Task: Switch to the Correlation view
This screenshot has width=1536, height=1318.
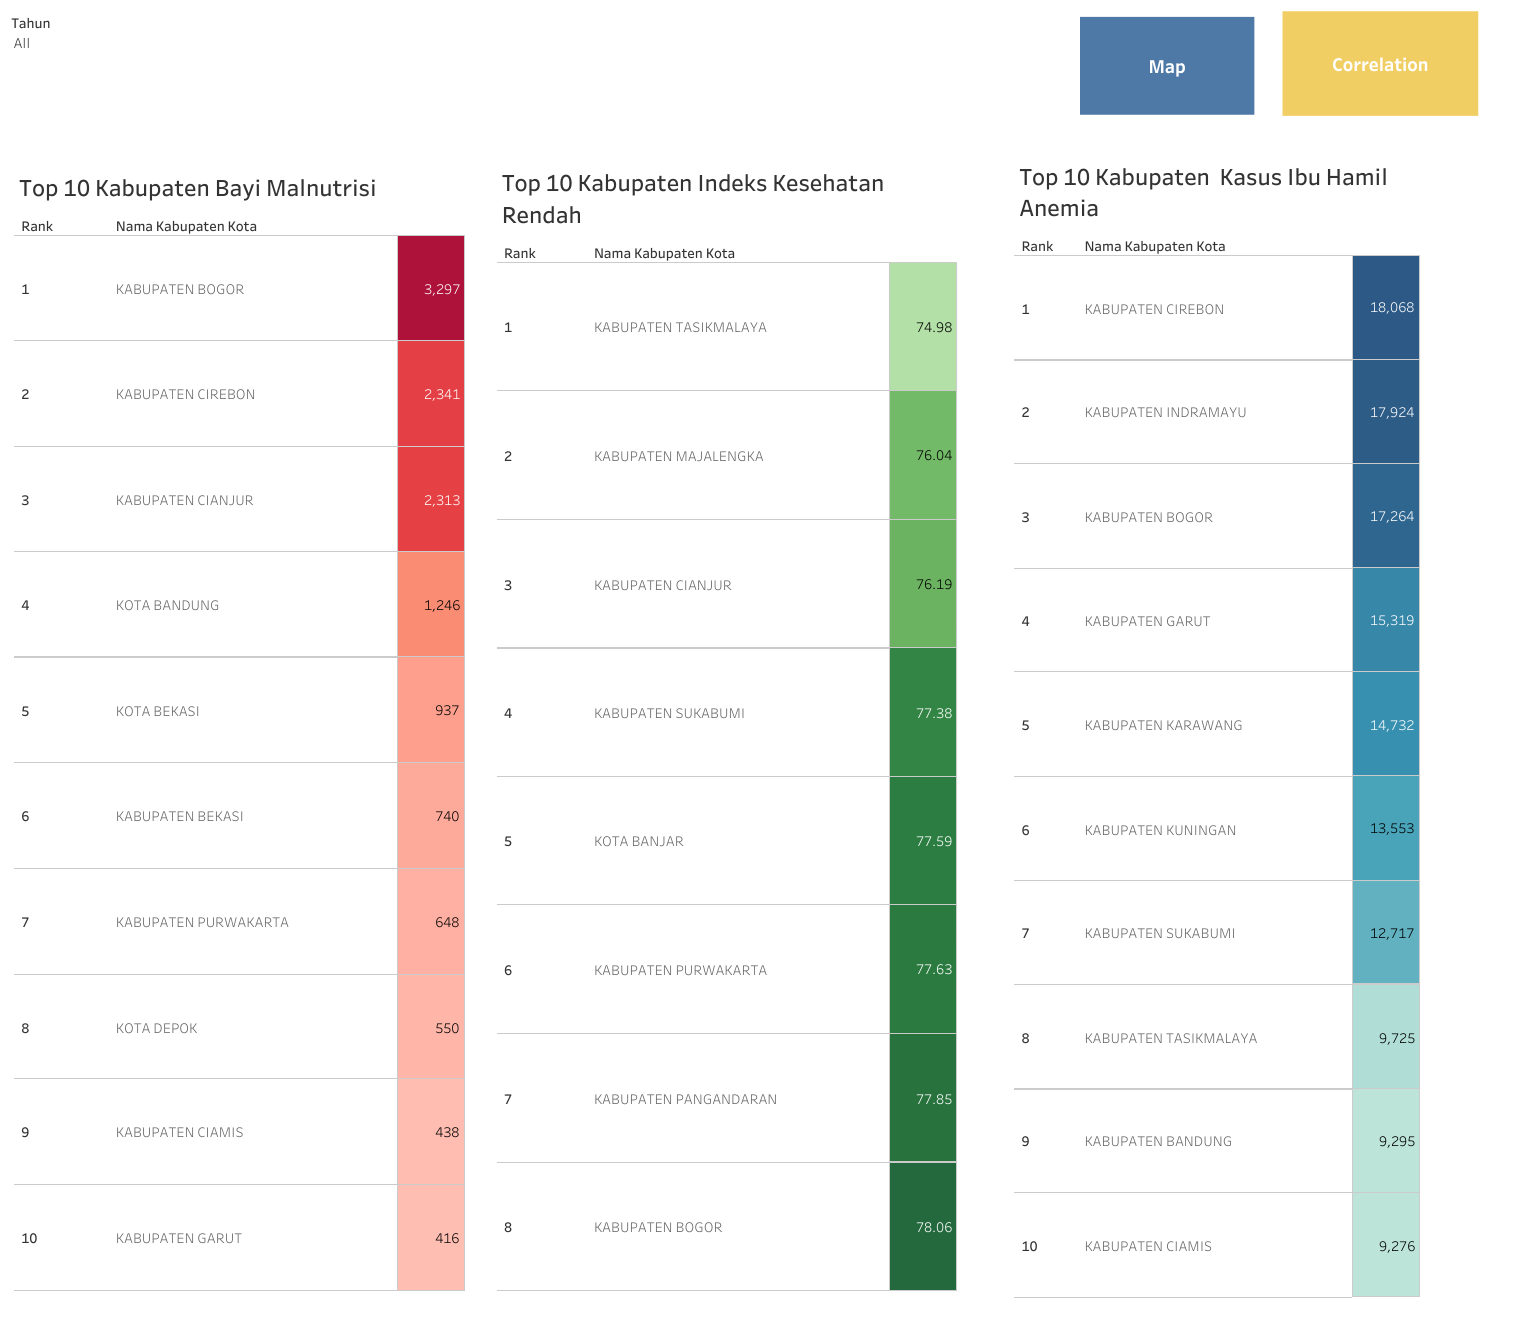Action: [1379, 64]
